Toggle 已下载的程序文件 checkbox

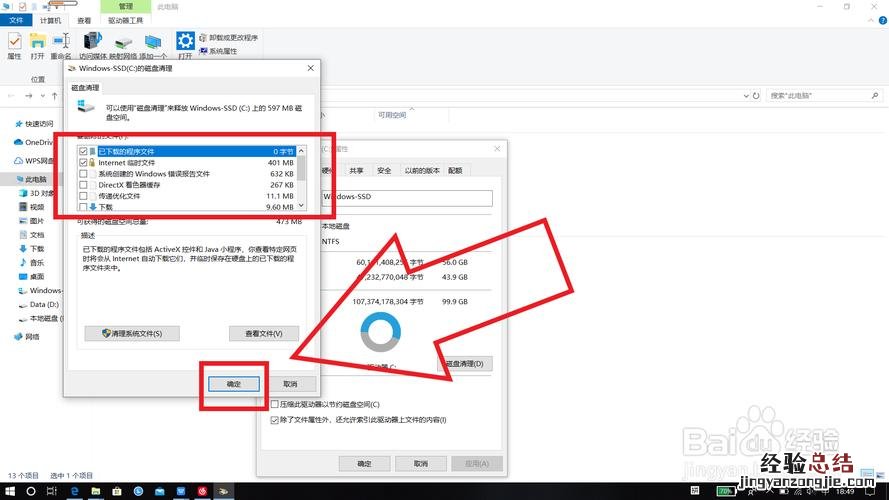pos(83,151)
